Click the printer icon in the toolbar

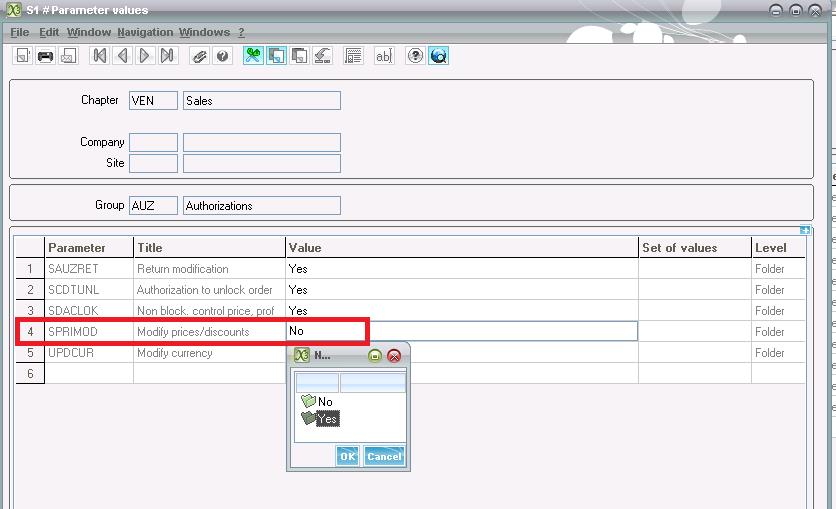point(45,56)
